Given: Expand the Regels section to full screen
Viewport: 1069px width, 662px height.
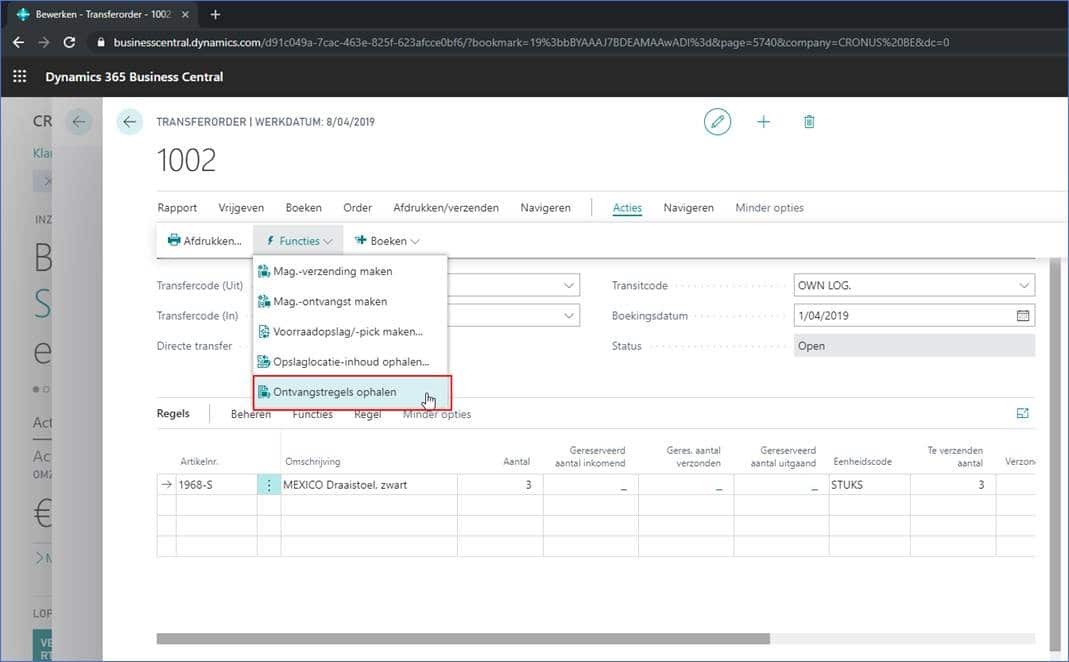Looking at the screenshot, I should coord(1022,413).
